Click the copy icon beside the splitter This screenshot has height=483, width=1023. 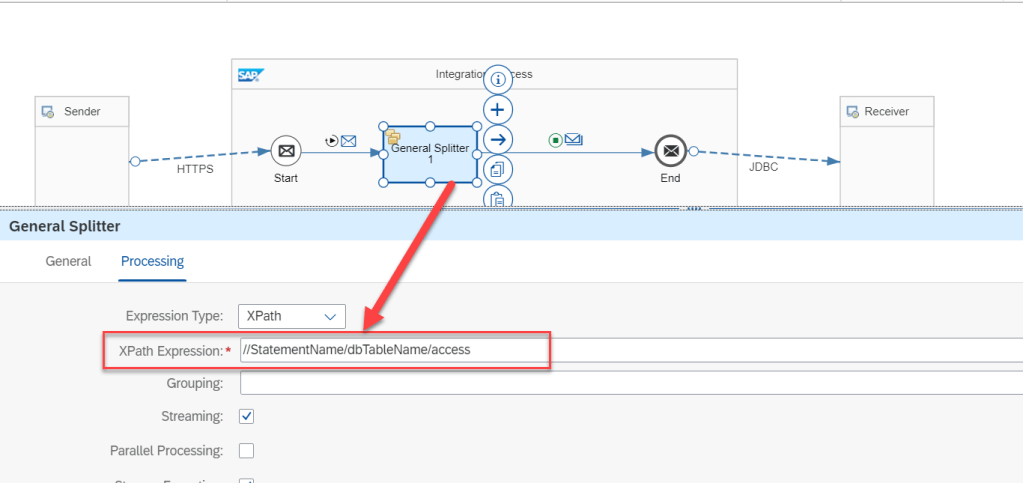[498, 170]
